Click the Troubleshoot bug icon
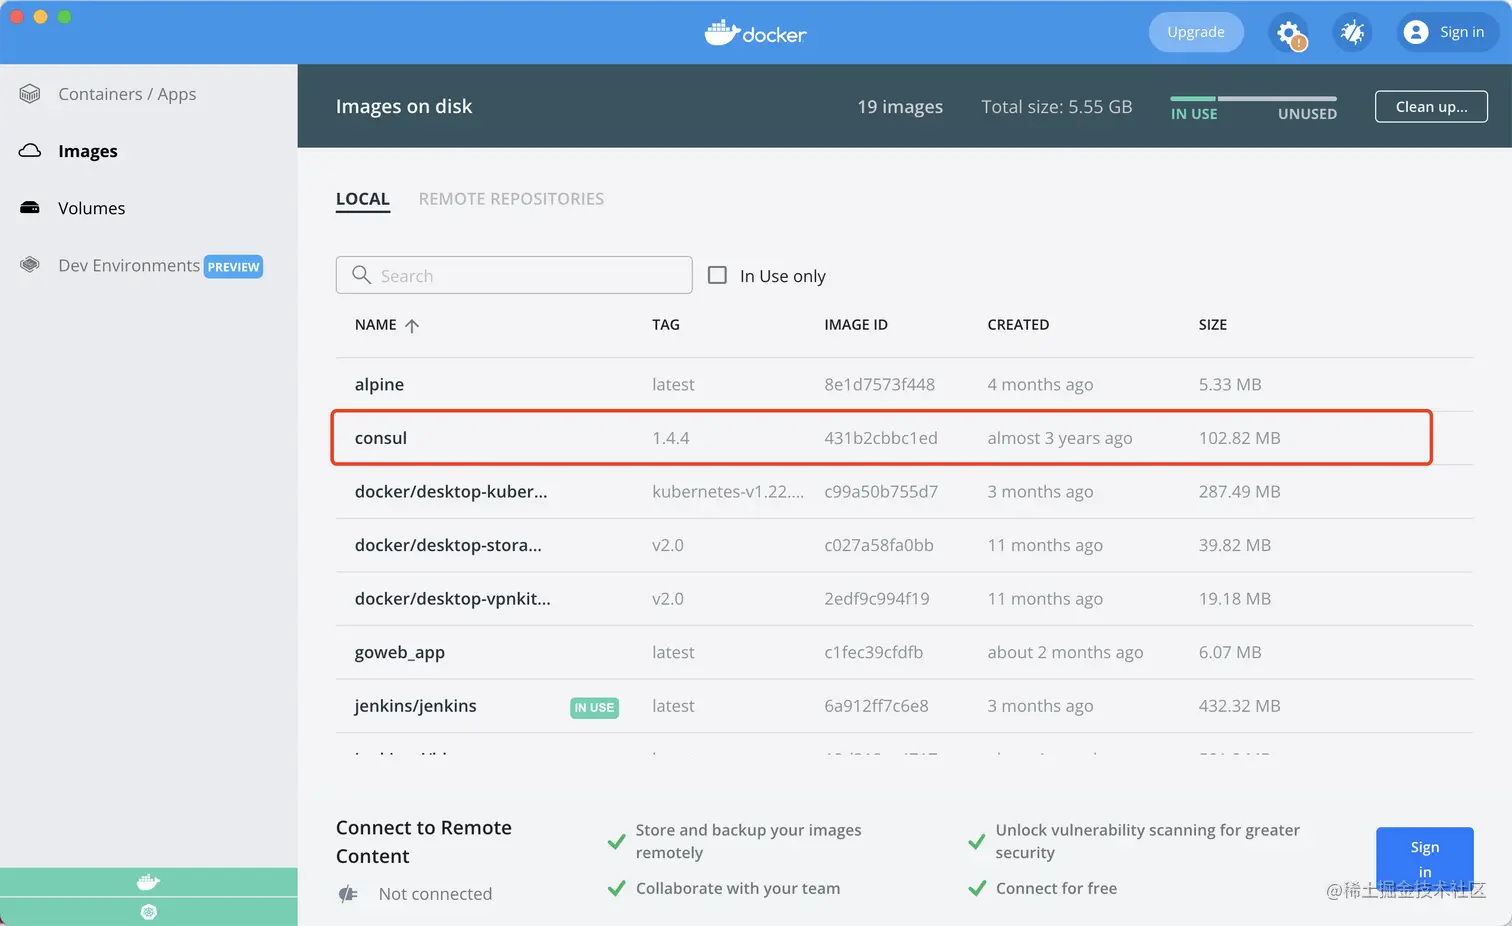This screenshot has width=1512, height=926. click(x=1352, y=32)
